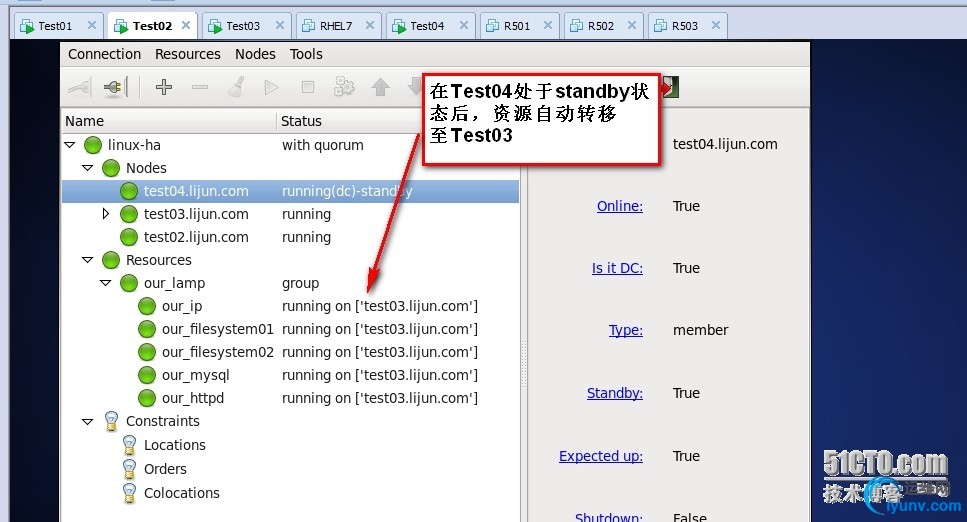Click the green circle of our_ip
The image size is (967, 522).
[147, 306]
